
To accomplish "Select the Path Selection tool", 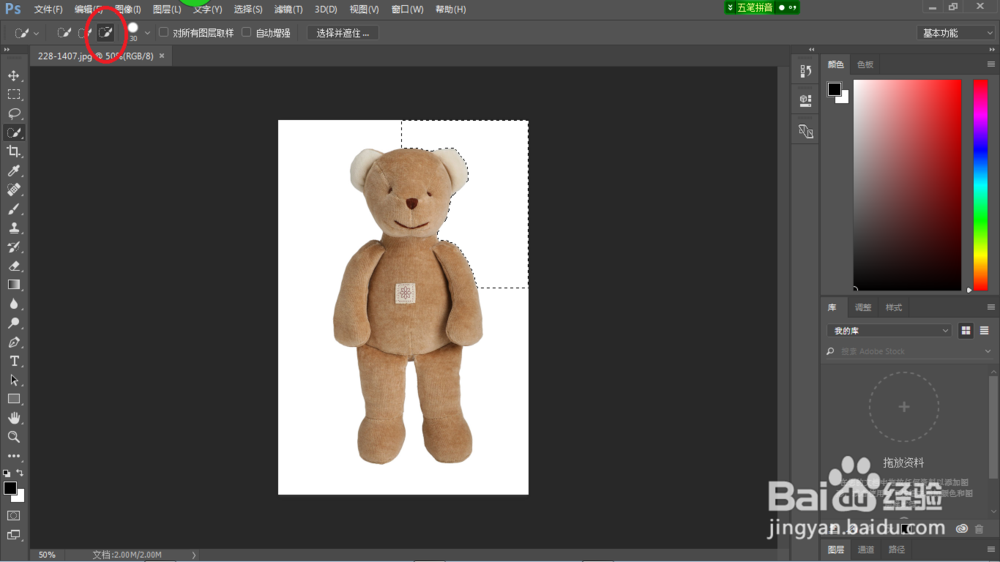I will pyautogui.click(x=13, y=380).
